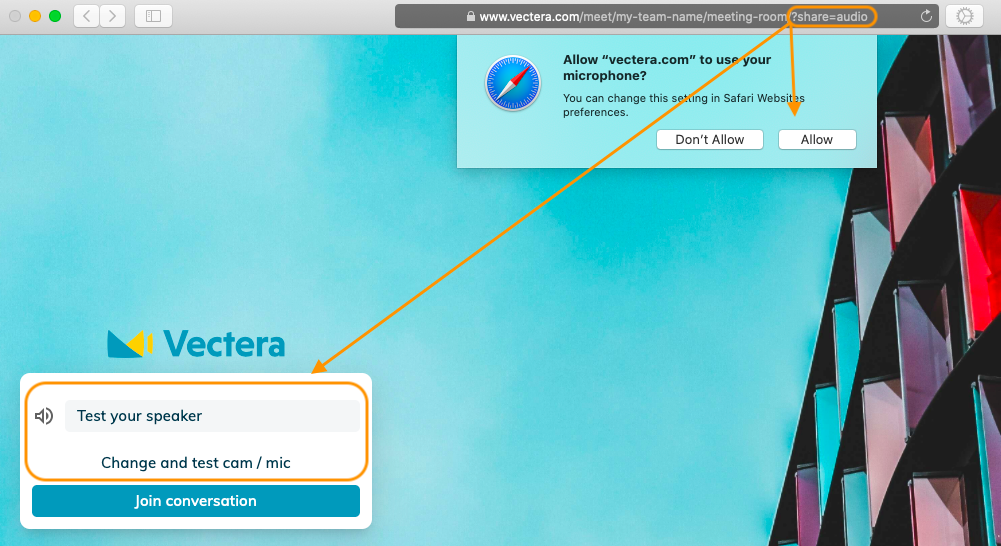Click the Safari compass icon in the prompt
Viewport: 1001px width, 546px height.
[x=513, y=83]
